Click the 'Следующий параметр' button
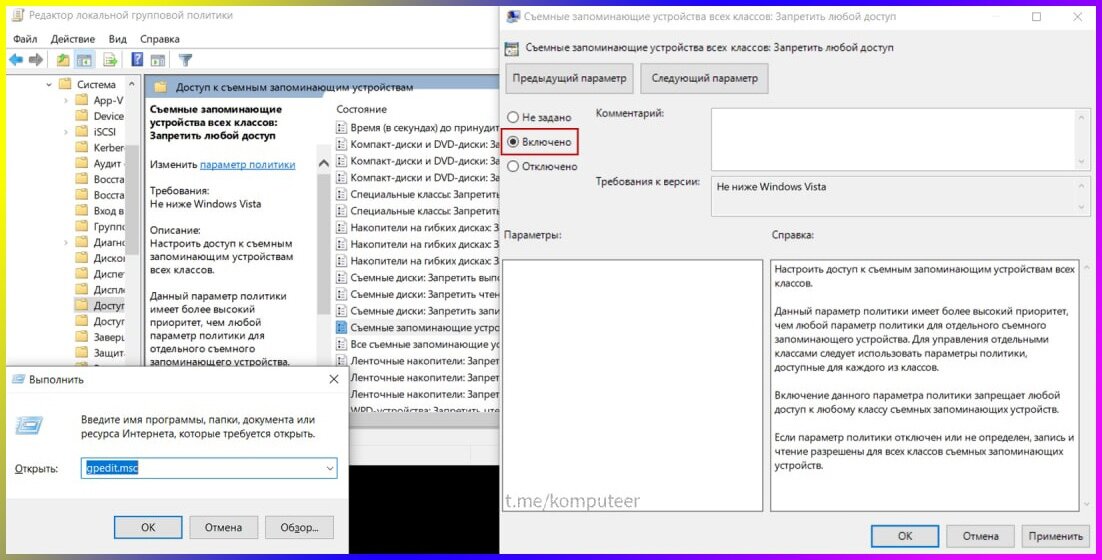1102x560 pixels. [x=704, y=78]
